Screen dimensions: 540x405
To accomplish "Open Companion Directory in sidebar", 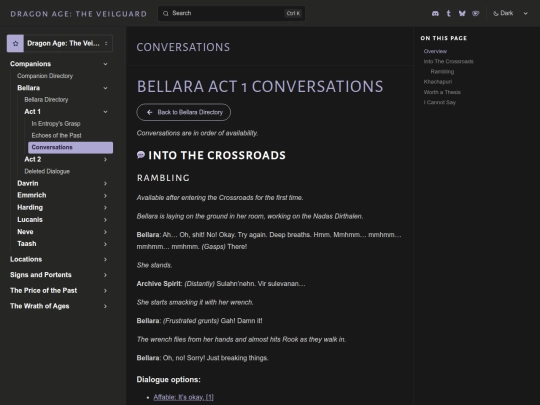I will (x=45, y=76).
